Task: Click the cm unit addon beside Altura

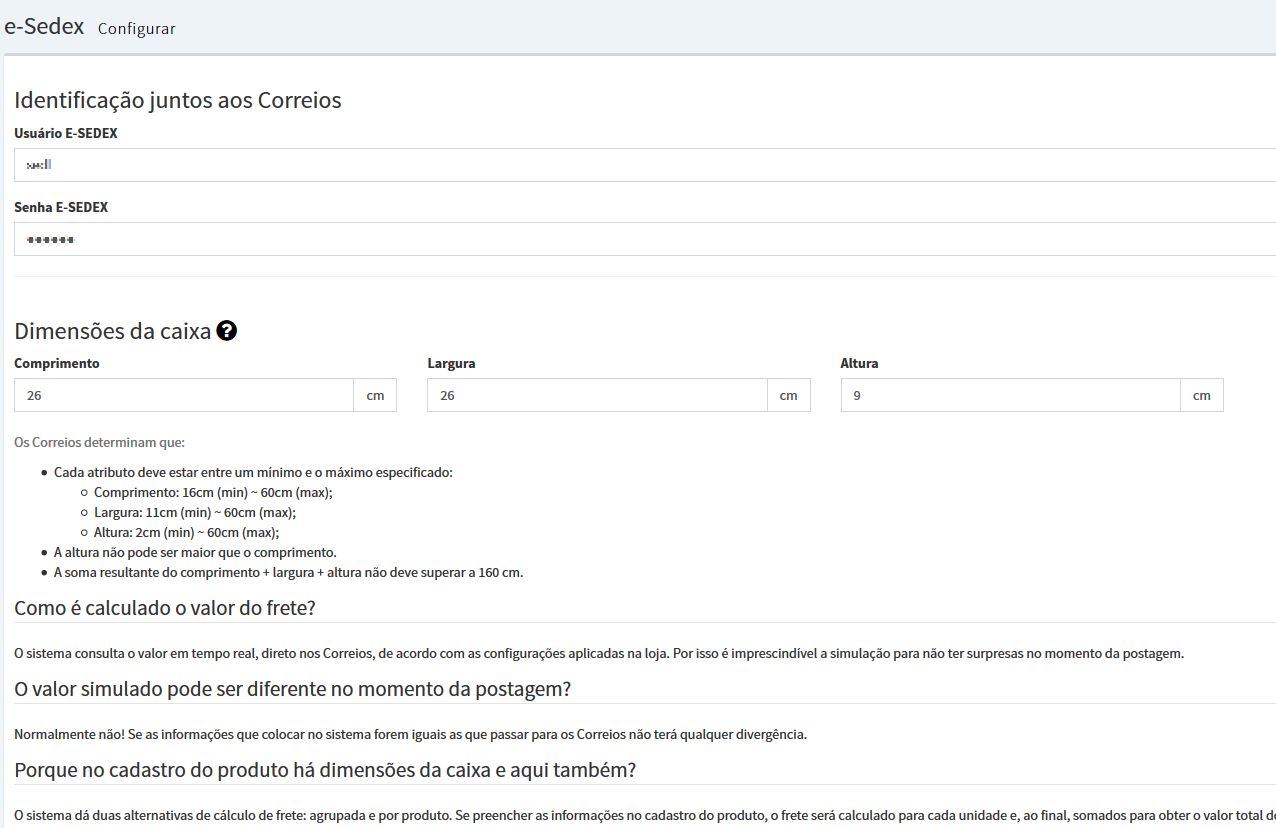Action: coord(1202,395)
